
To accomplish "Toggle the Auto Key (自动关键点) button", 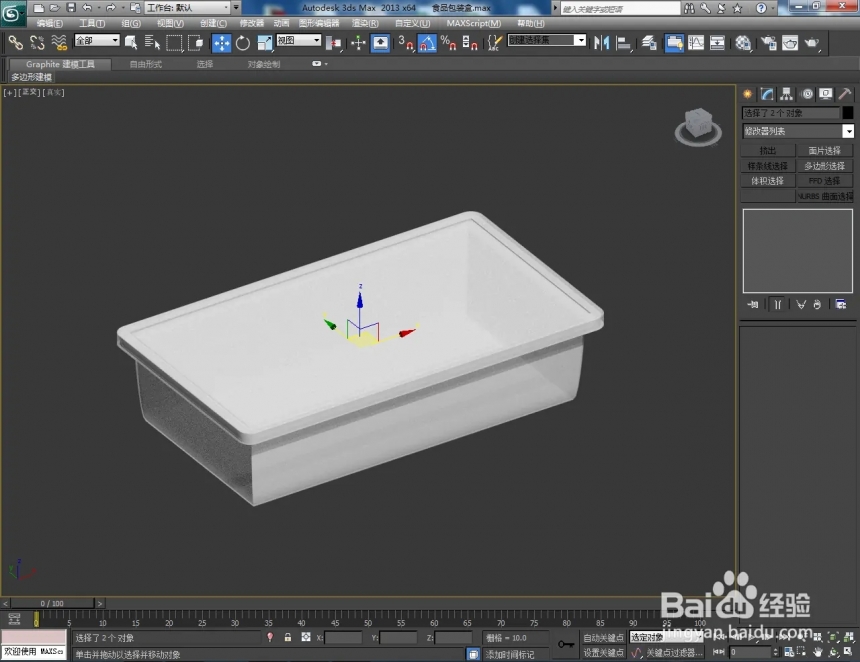I will [x=603, y=637].
